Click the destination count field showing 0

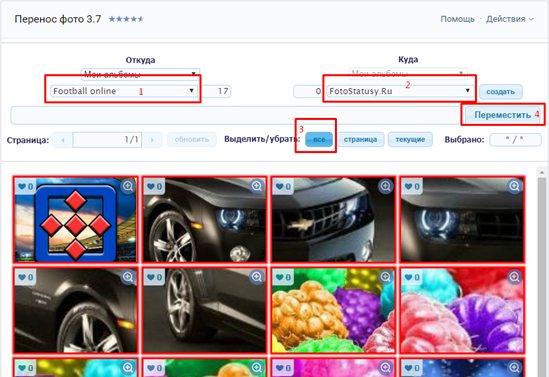tap(308, 91)
